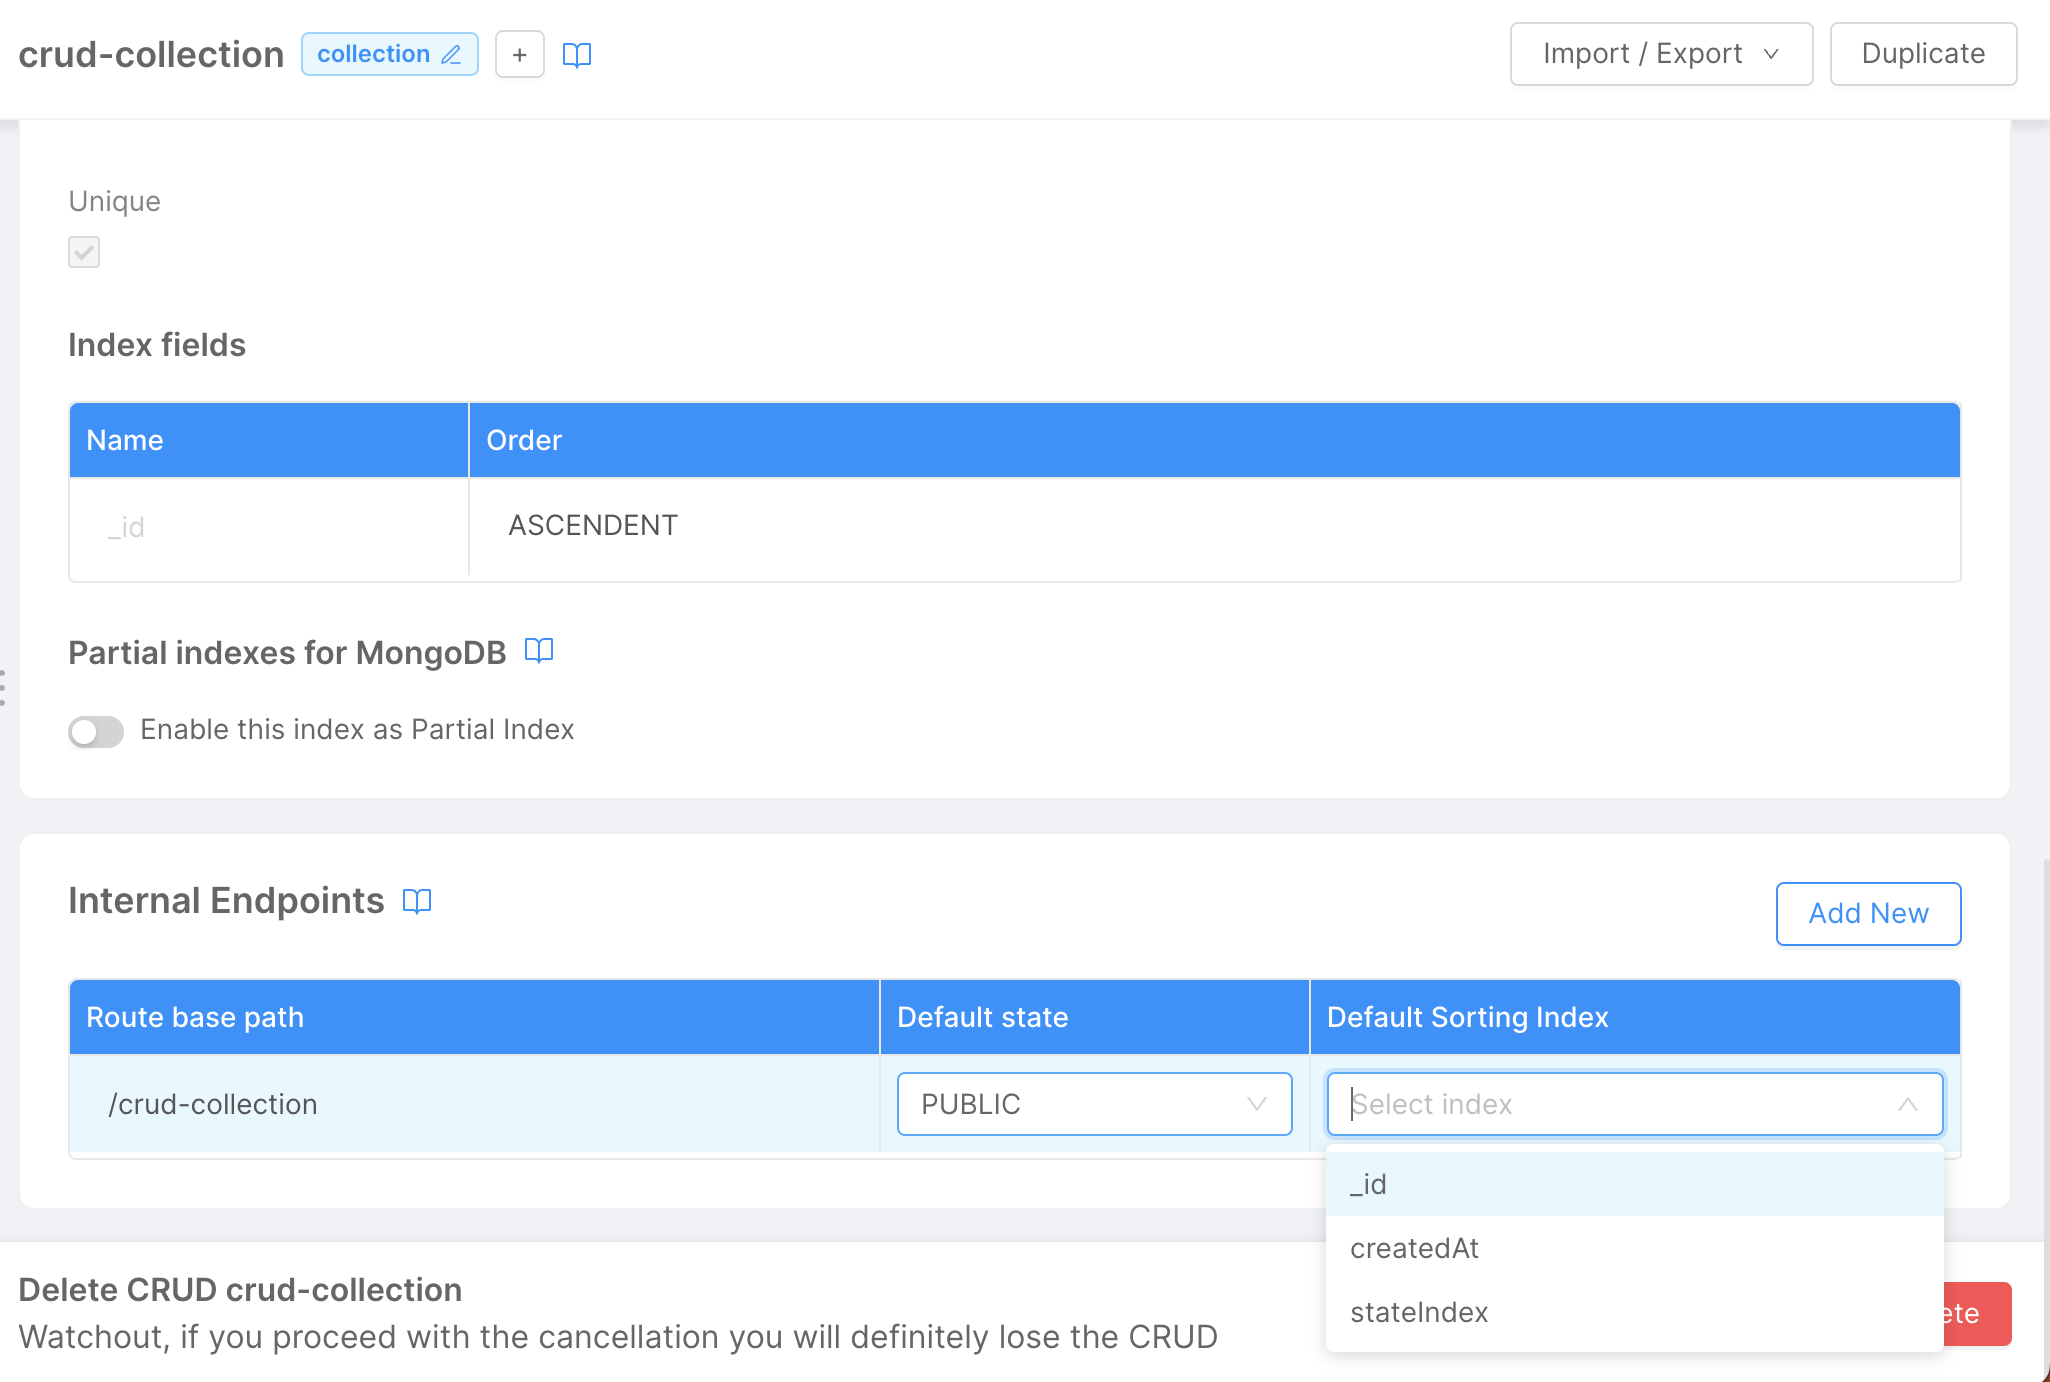Enable this index as Partial Index switch
2050x1382 pixels.
(x=96, y=731)
